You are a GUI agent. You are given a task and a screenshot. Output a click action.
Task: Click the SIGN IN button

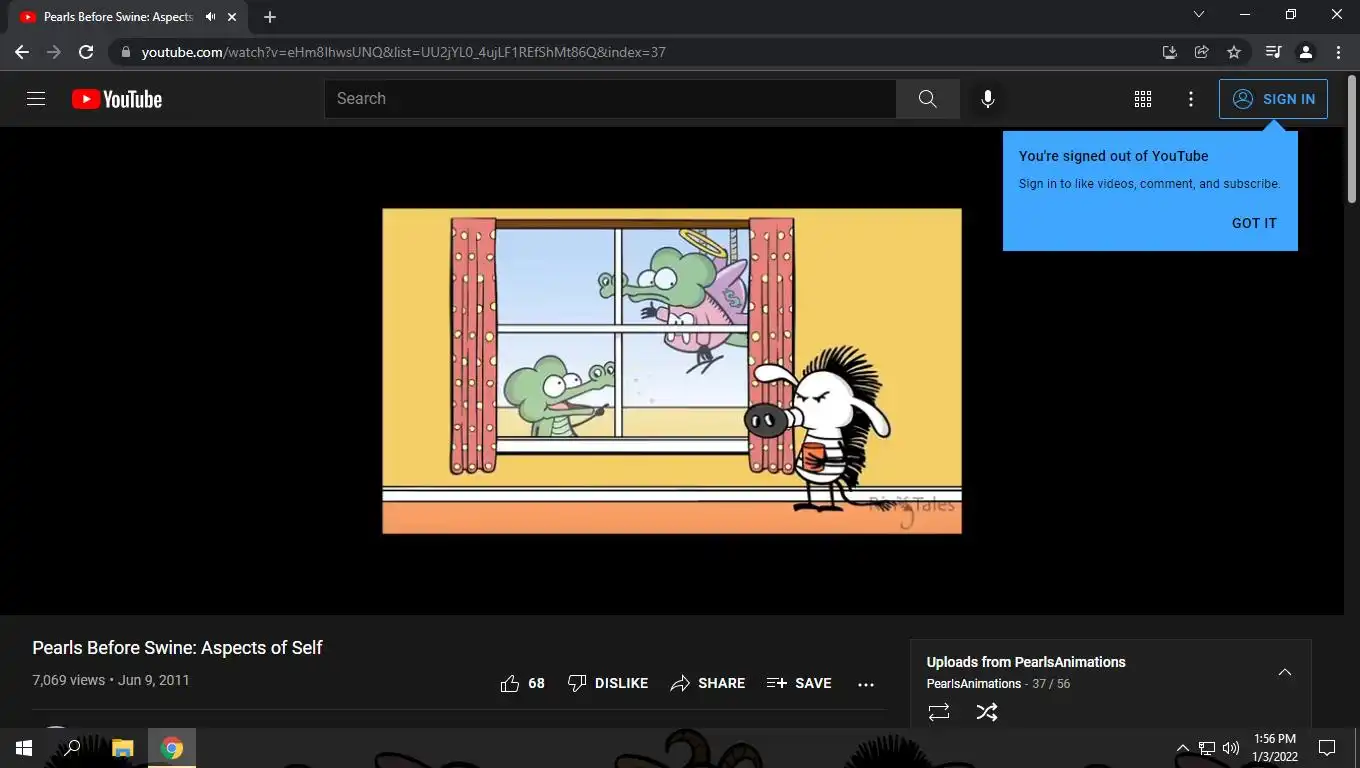click(1273, 99)
